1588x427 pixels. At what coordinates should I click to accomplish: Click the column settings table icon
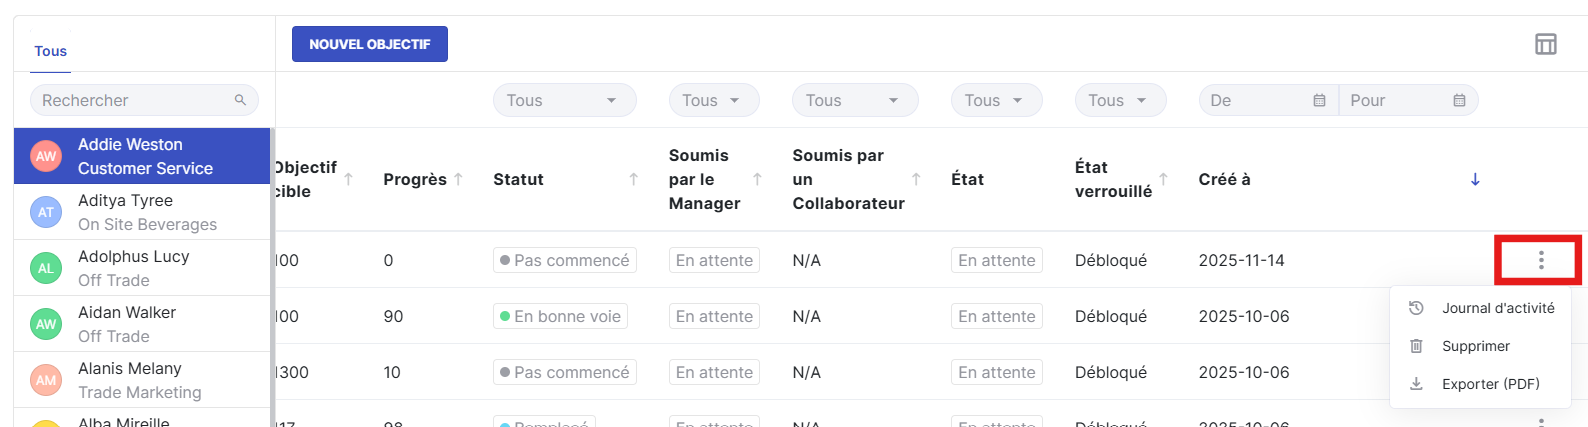click(x=1545, y=44)
